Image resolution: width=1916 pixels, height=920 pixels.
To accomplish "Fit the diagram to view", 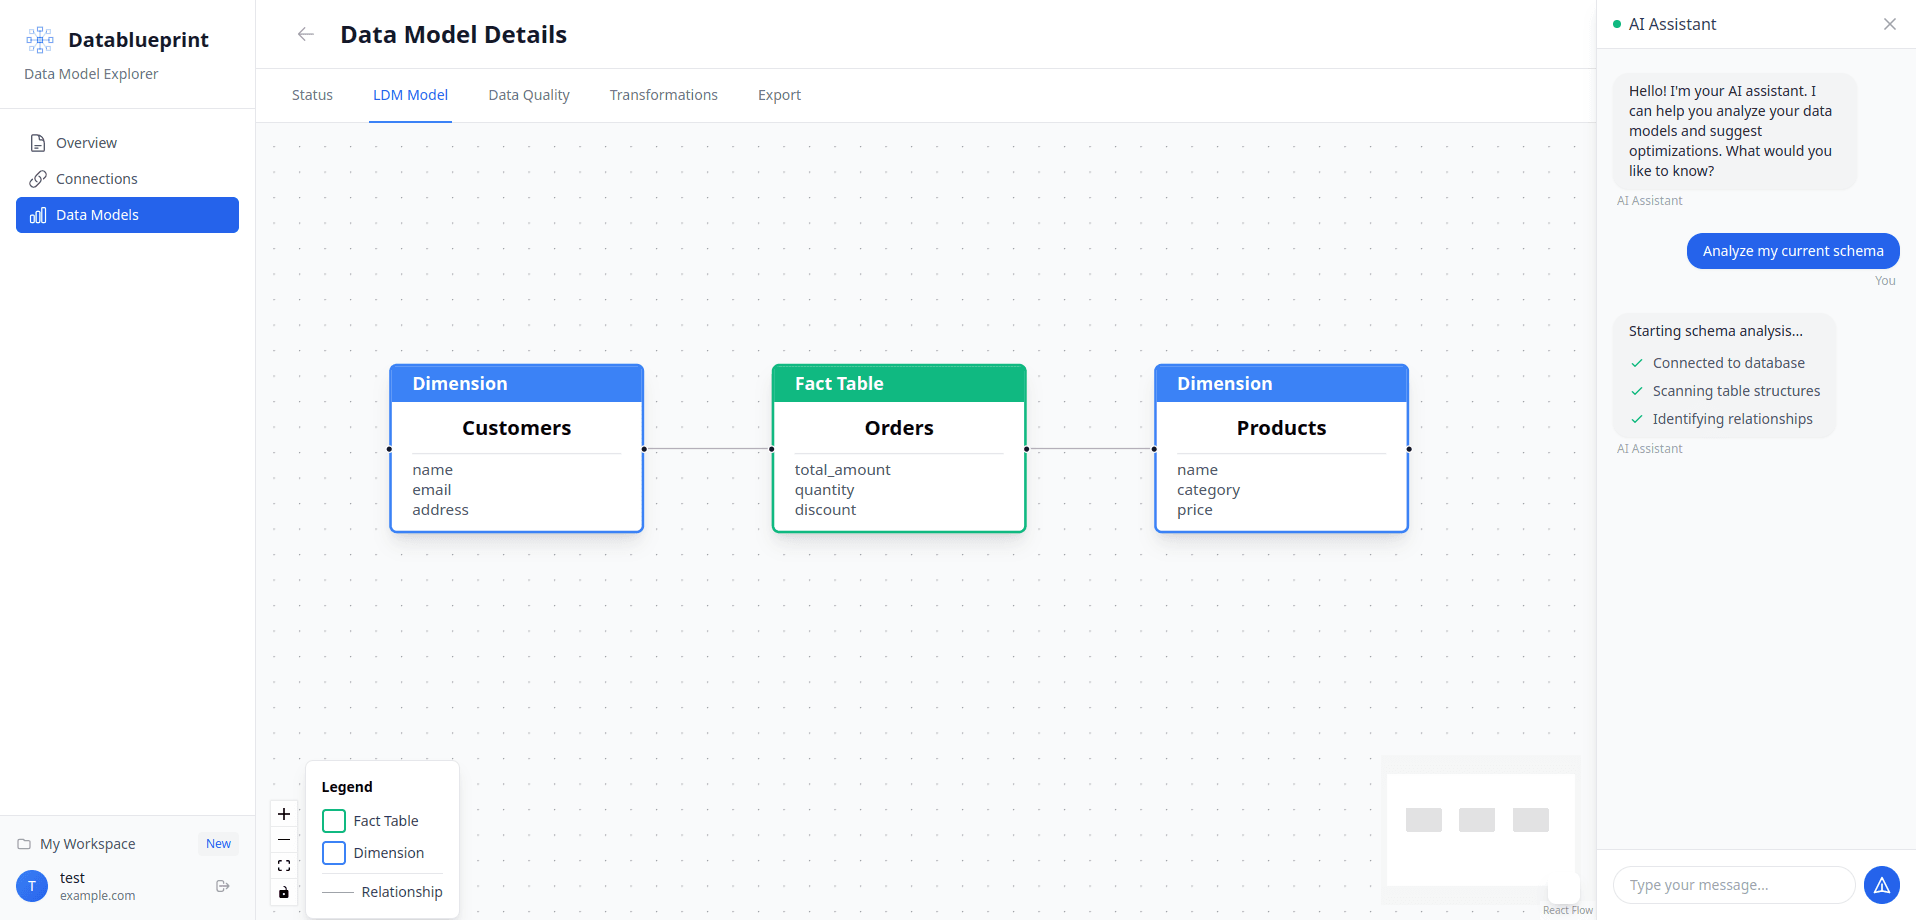I will coord(283,866).
